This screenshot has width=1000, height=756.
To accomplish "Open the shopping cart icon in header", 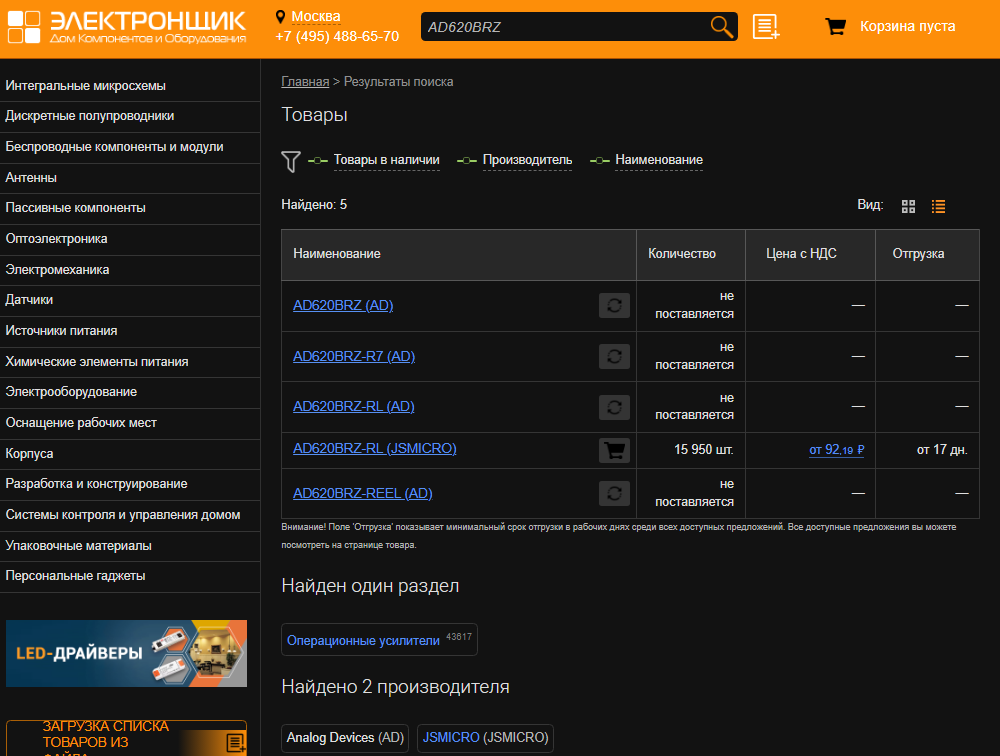I will tap(835, 26).
